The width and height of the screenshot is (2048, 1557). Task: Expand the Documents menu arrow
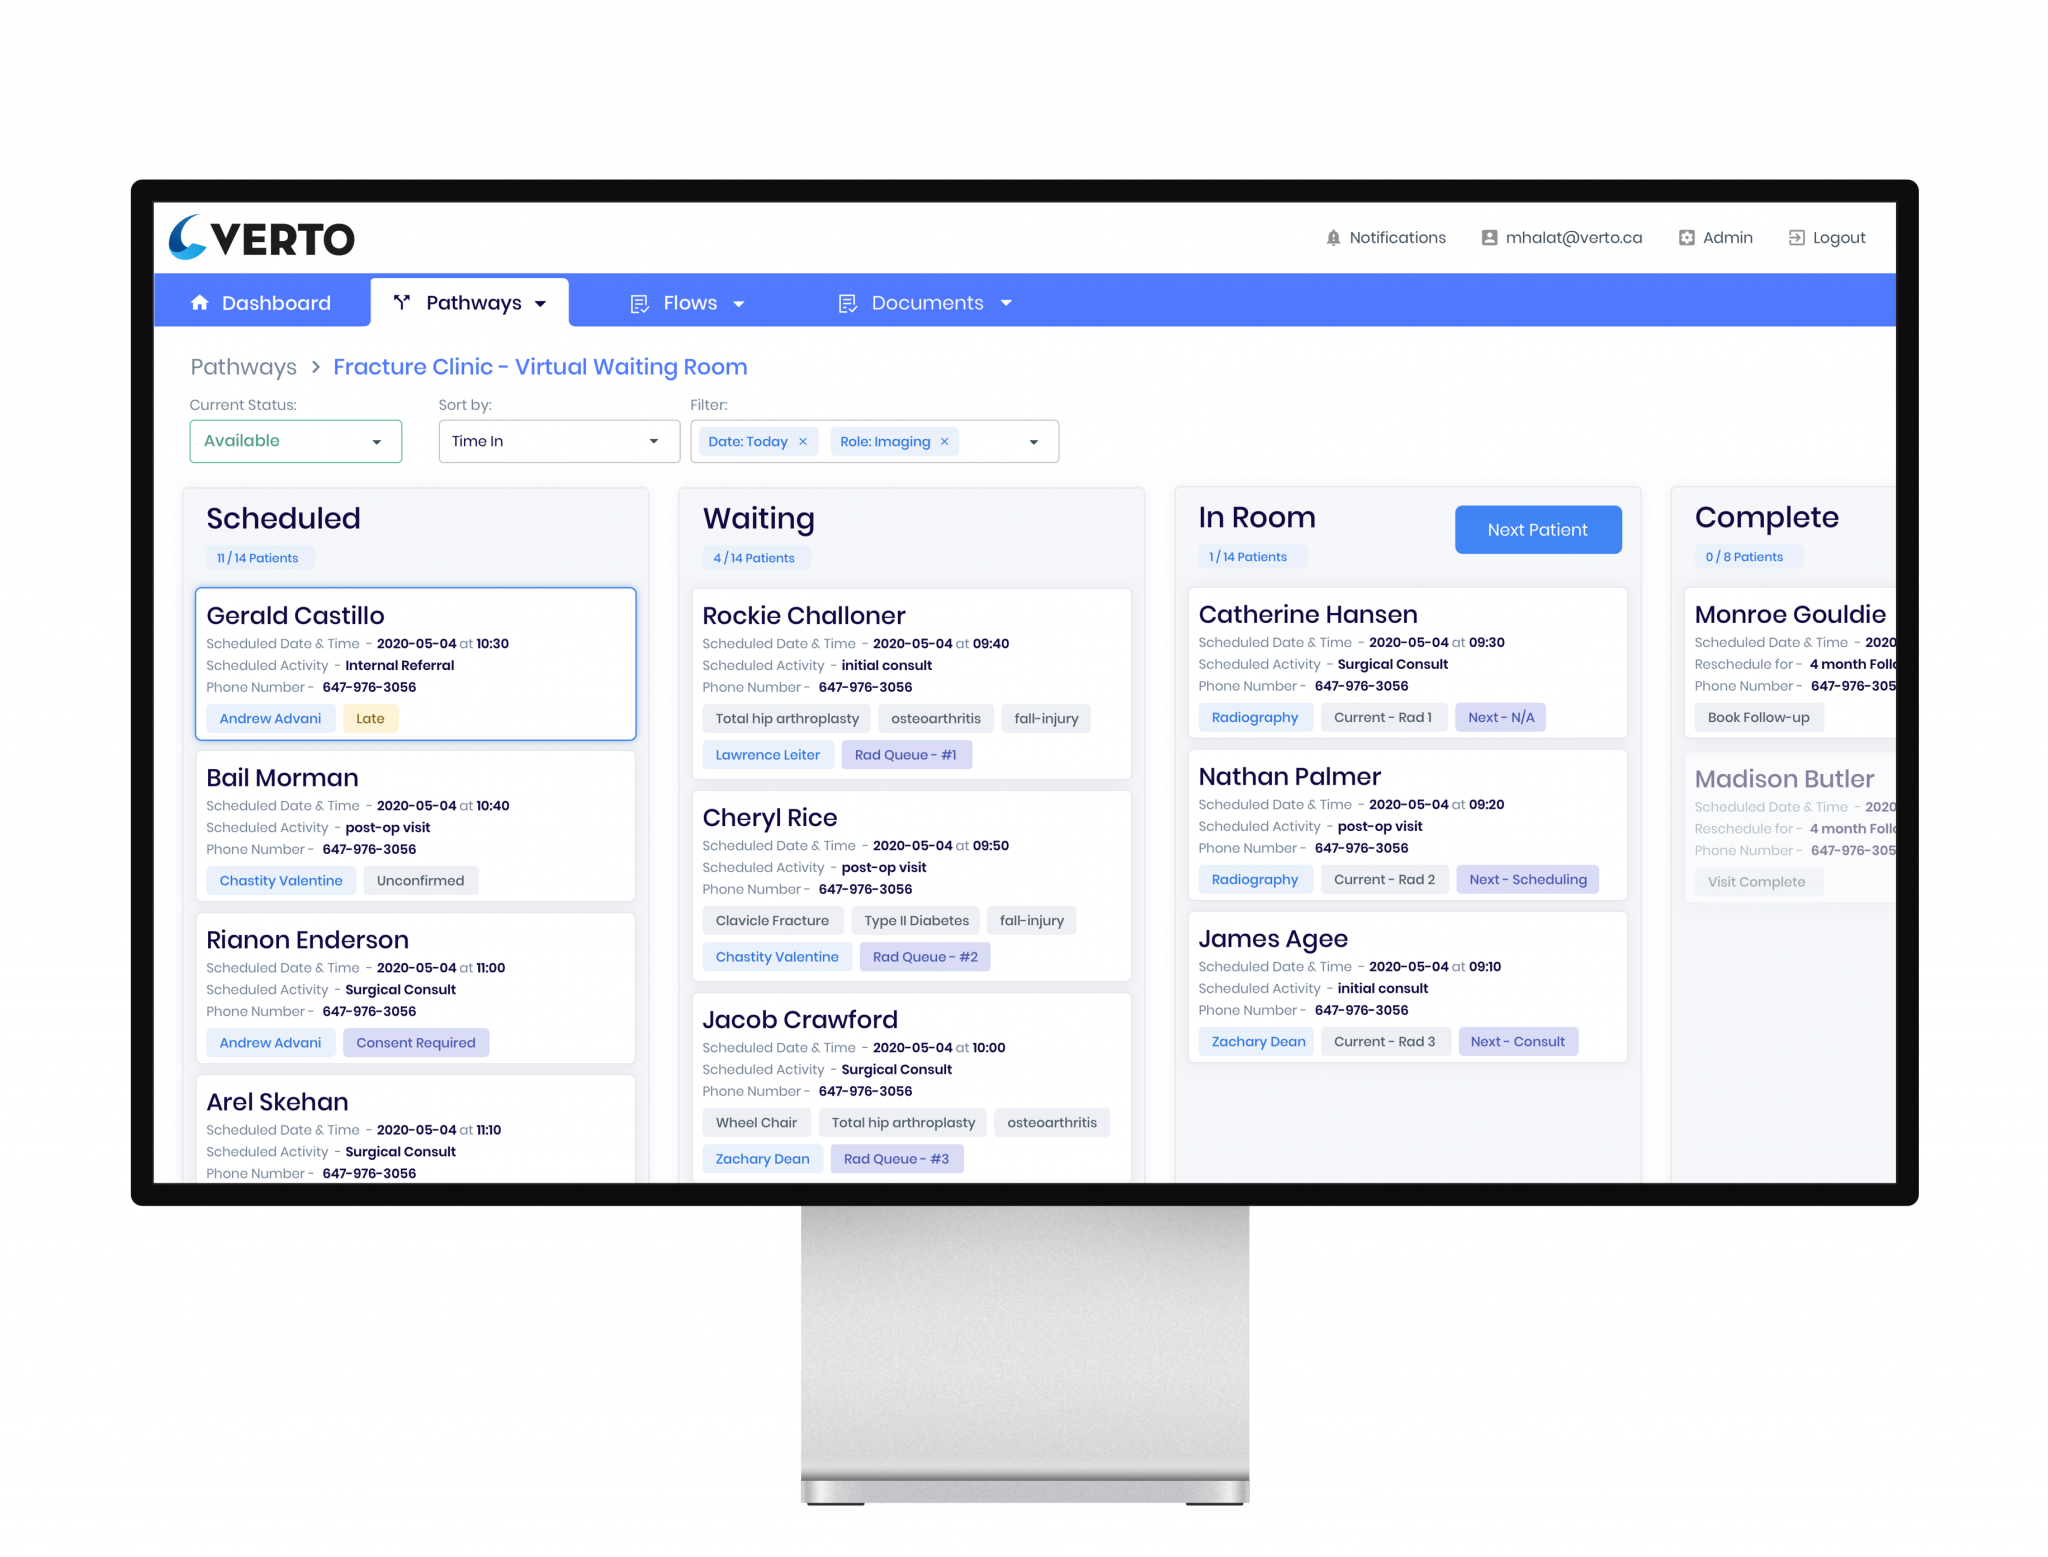point(1006,303)
